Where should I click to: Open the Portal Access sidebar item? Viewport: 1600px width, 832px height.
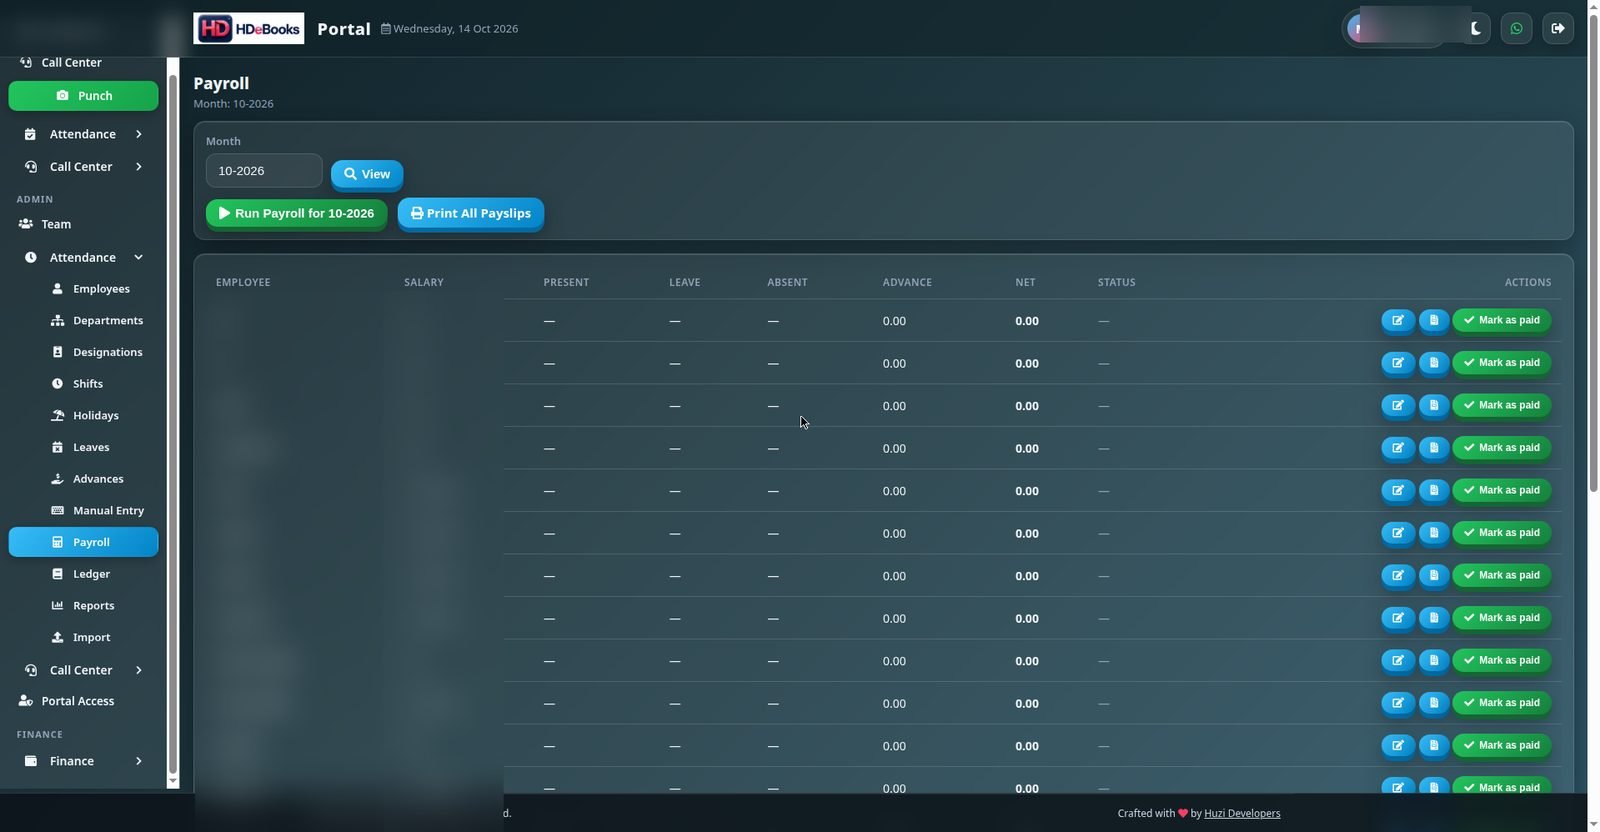83,701
